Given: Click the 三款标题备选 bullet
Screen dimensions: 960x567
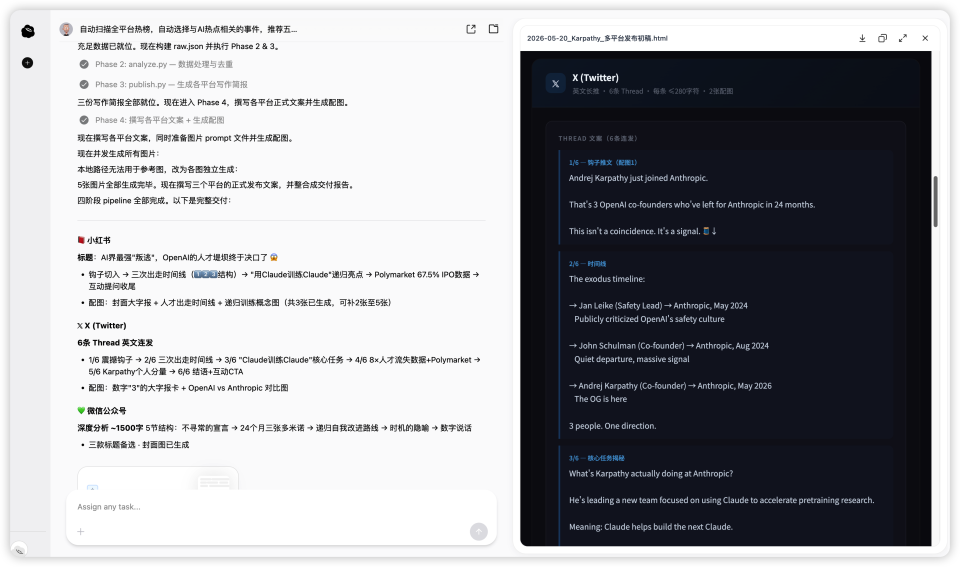Looking at the screenshot, I should tap(138, 445).
